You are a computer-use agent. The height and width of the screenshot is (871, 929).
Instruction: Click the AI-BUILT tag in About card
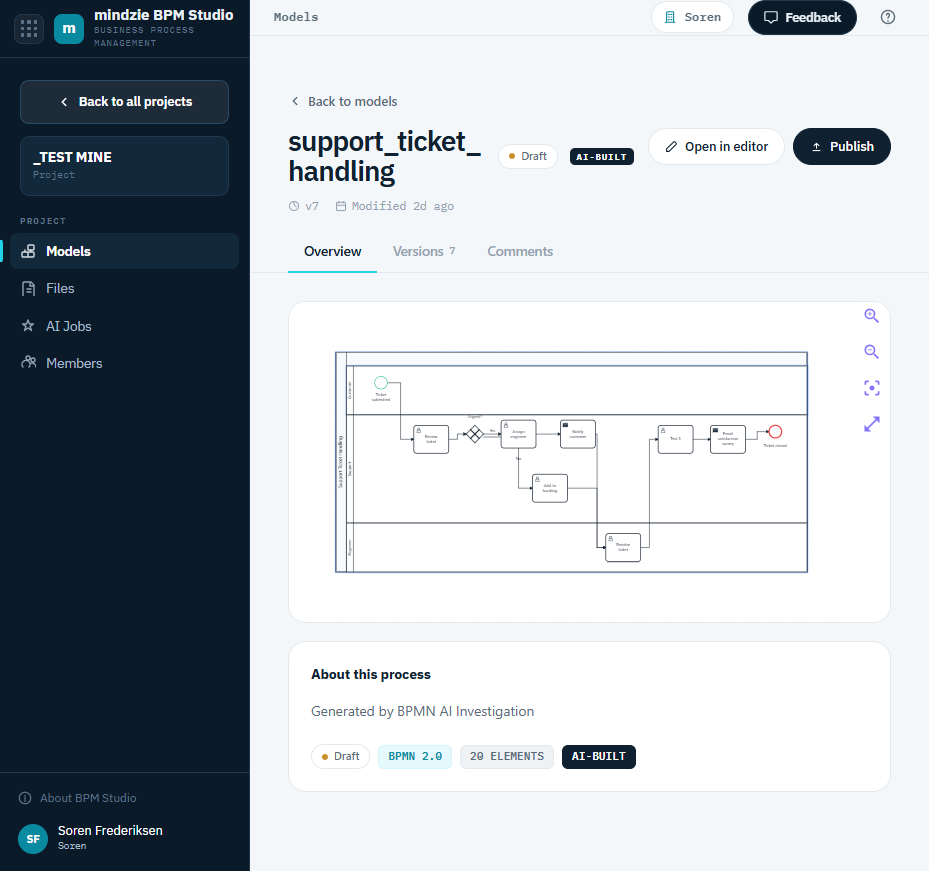tap(598, 757)
